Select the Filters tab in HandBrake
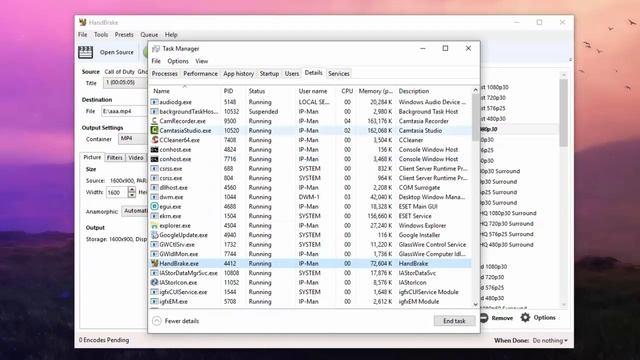This screenshot has width=640, height=360. [x=115, y=158]
